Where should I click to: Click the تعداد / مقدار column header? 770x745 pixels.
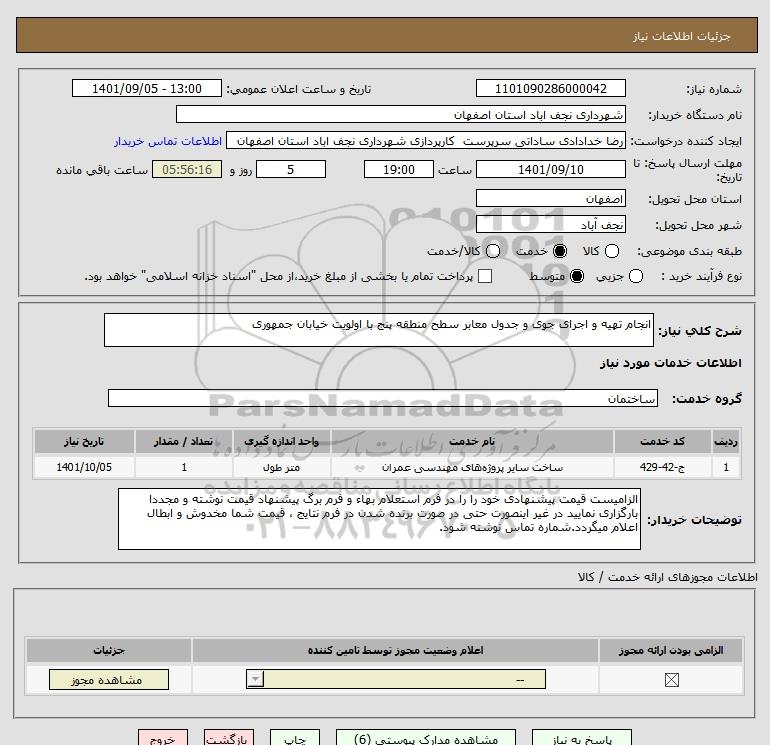point(184,441)
